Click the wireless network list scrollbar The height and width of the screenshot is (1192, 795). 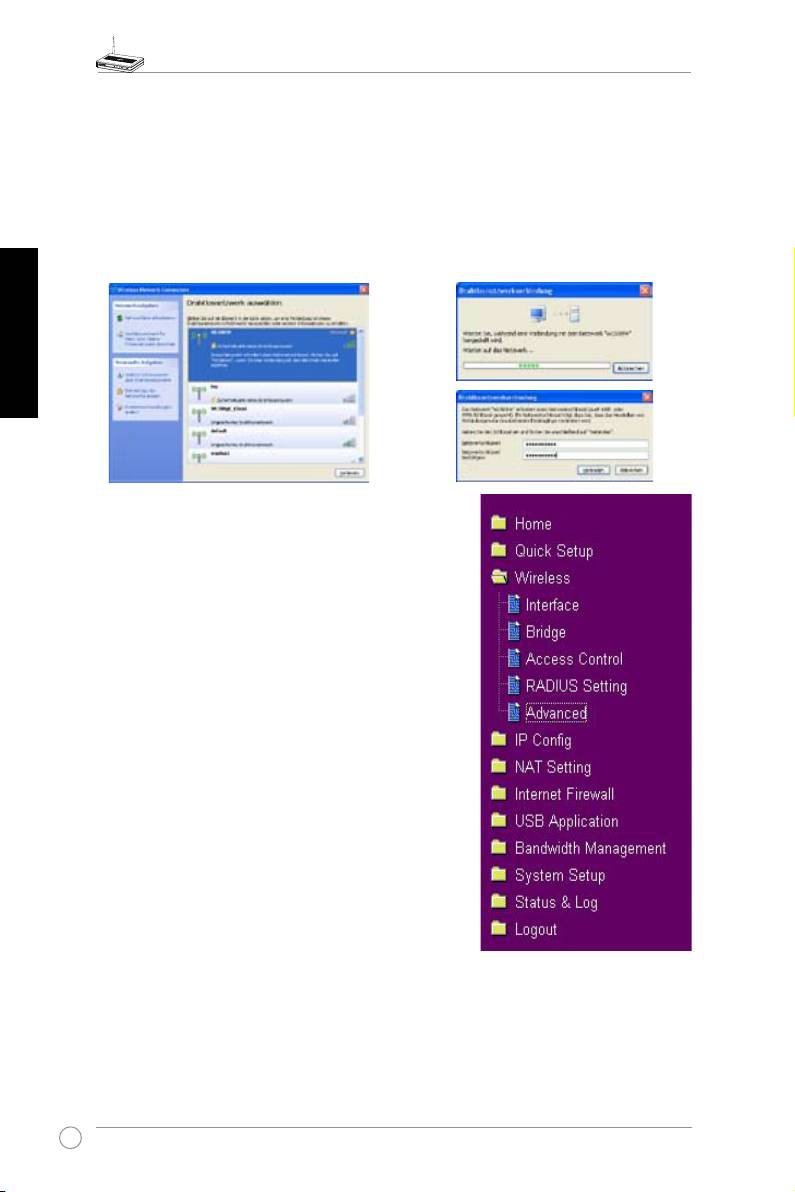point(361,380)
